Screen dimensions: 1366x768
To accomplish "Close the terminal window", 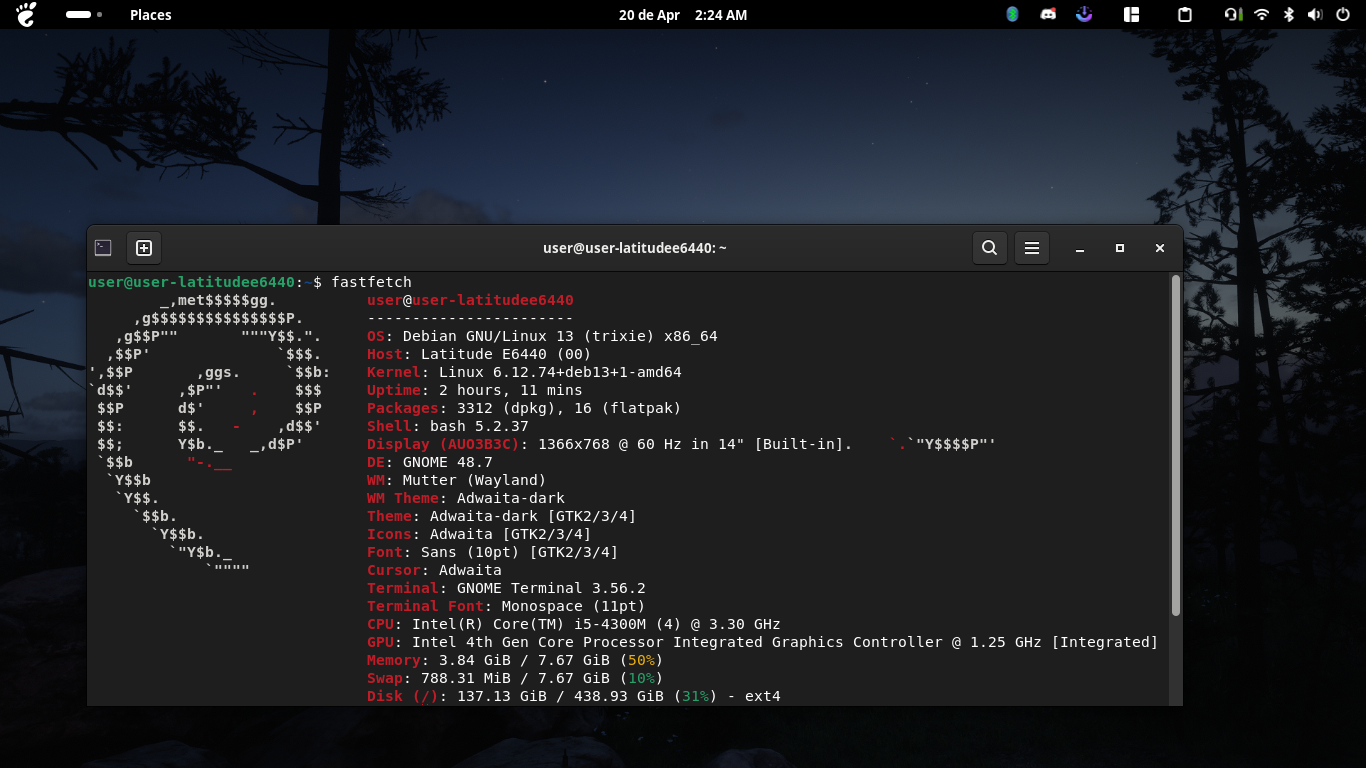I will coord(1160,248).
